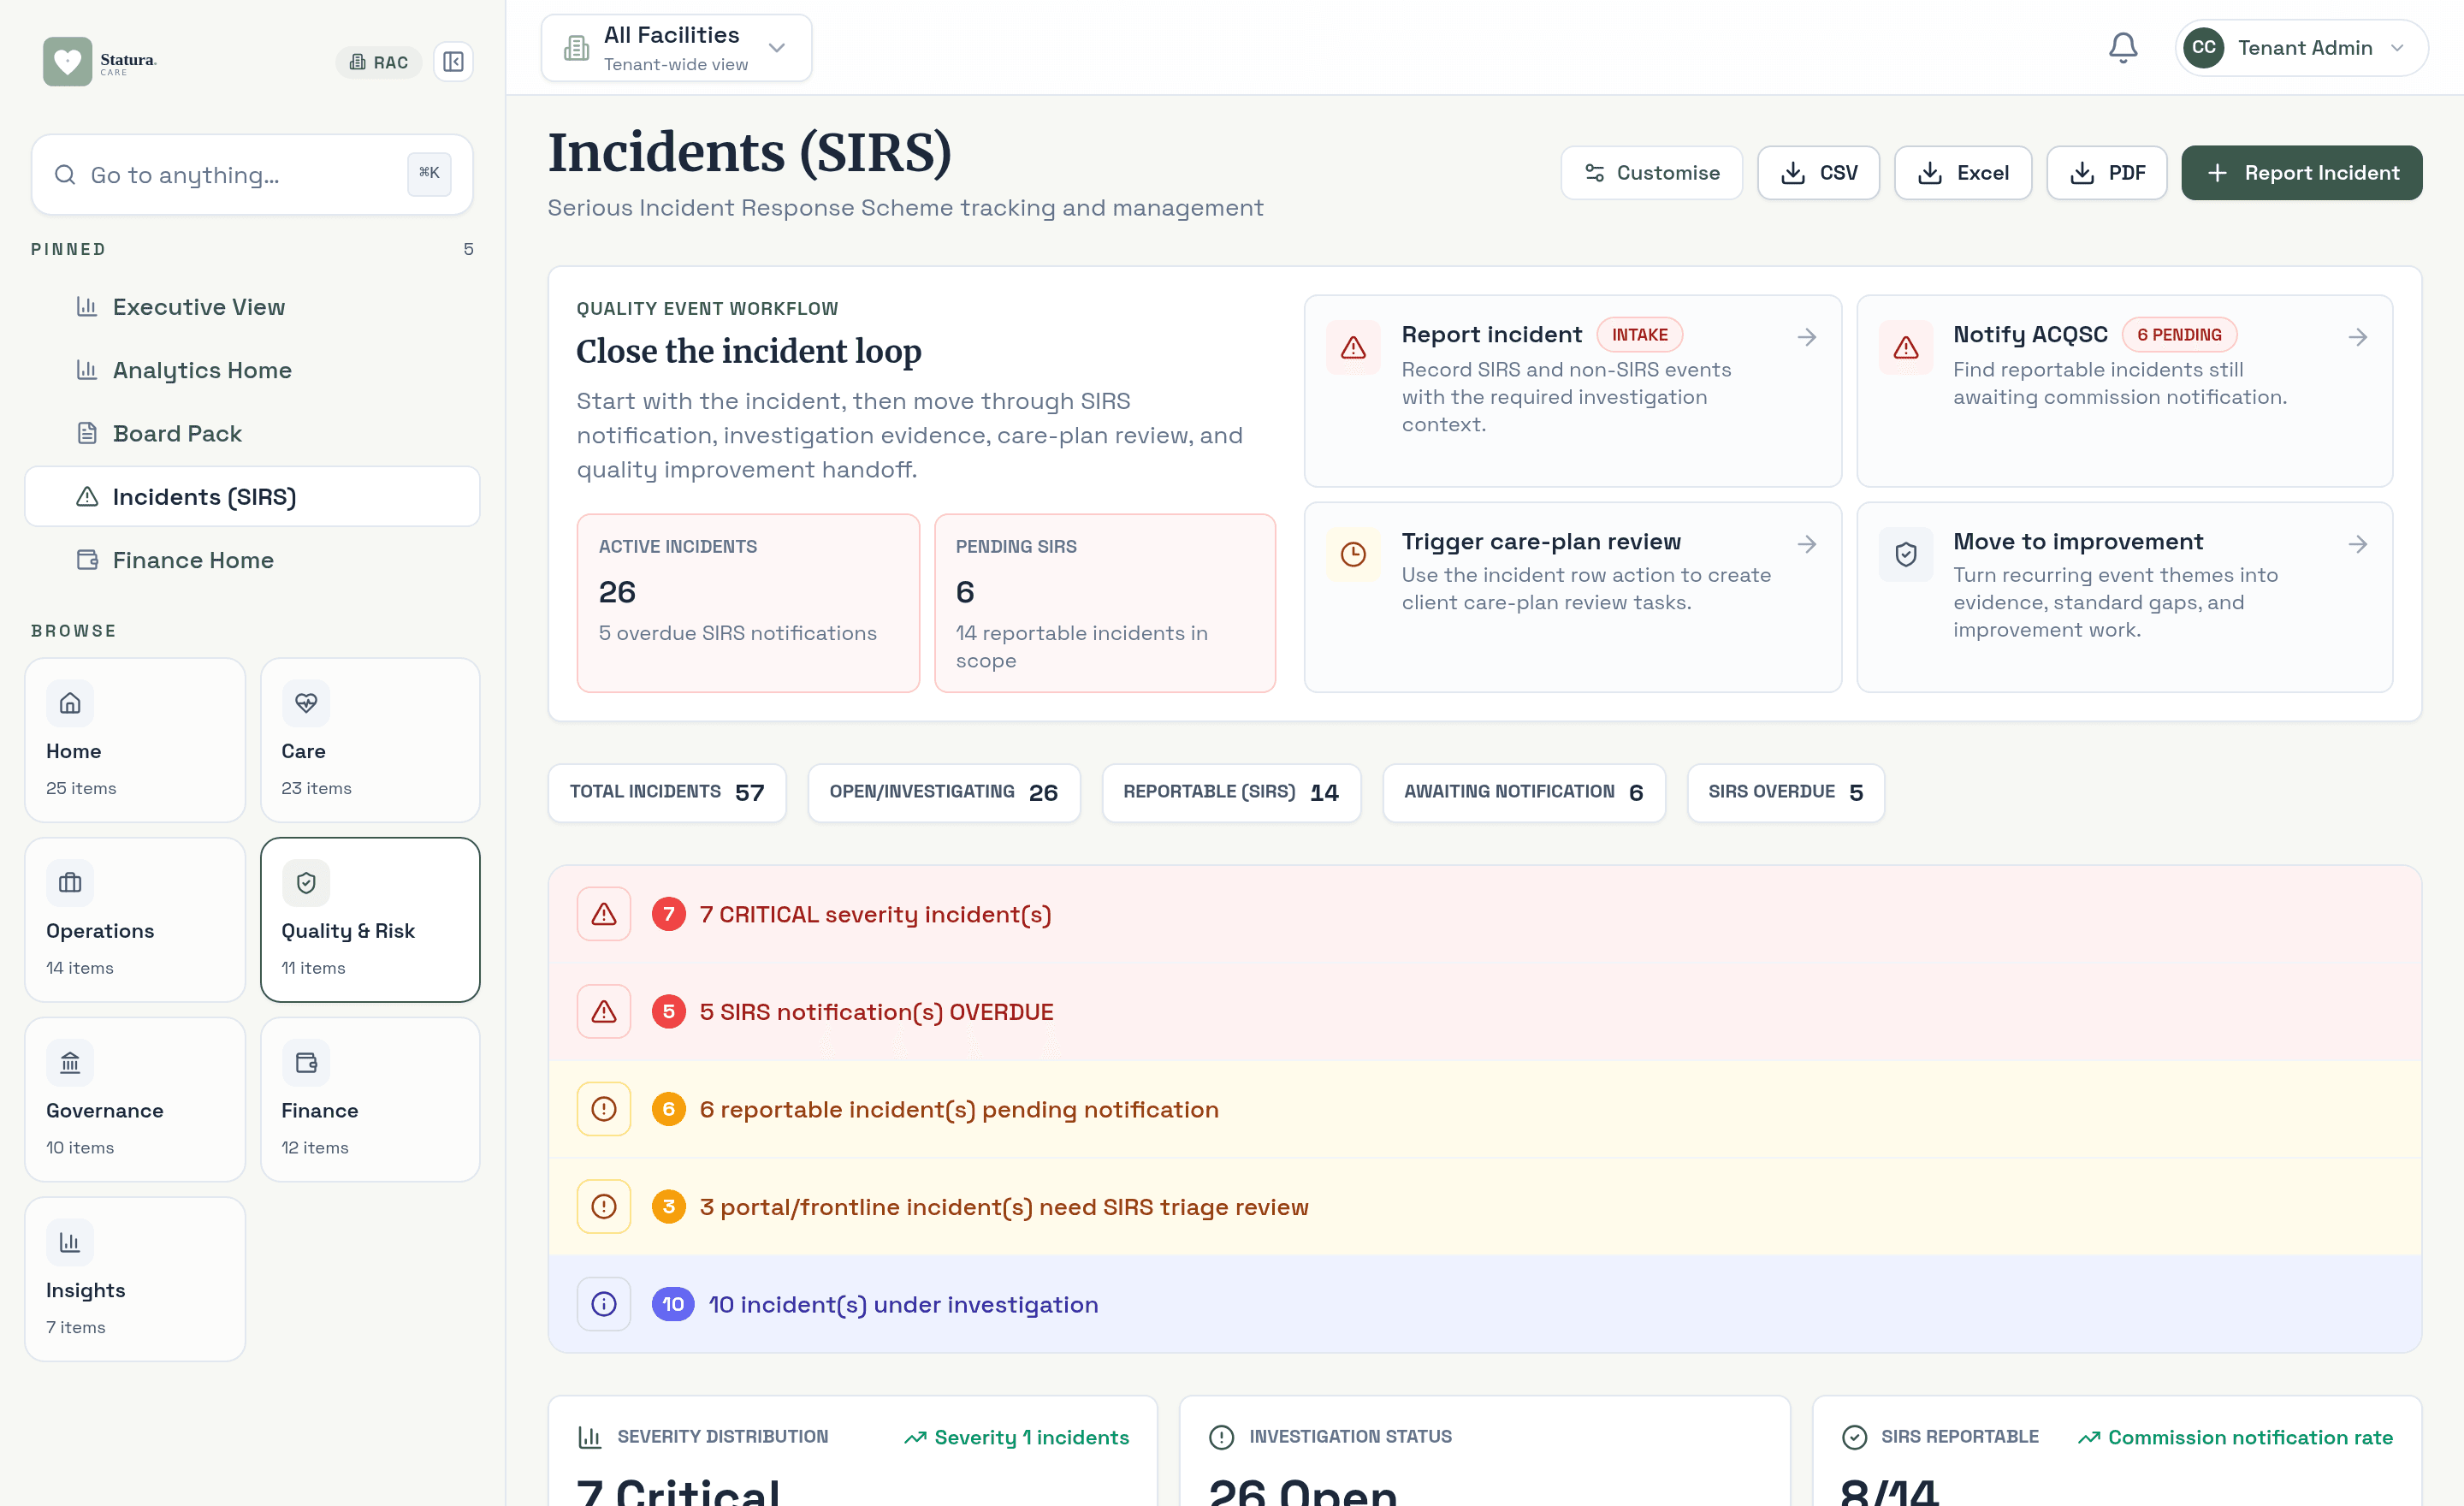Click warning icon beside SIRS overdue alert
Image resolution: width=2464 pixels, height=1506 pixels.
coord(604,1012)
